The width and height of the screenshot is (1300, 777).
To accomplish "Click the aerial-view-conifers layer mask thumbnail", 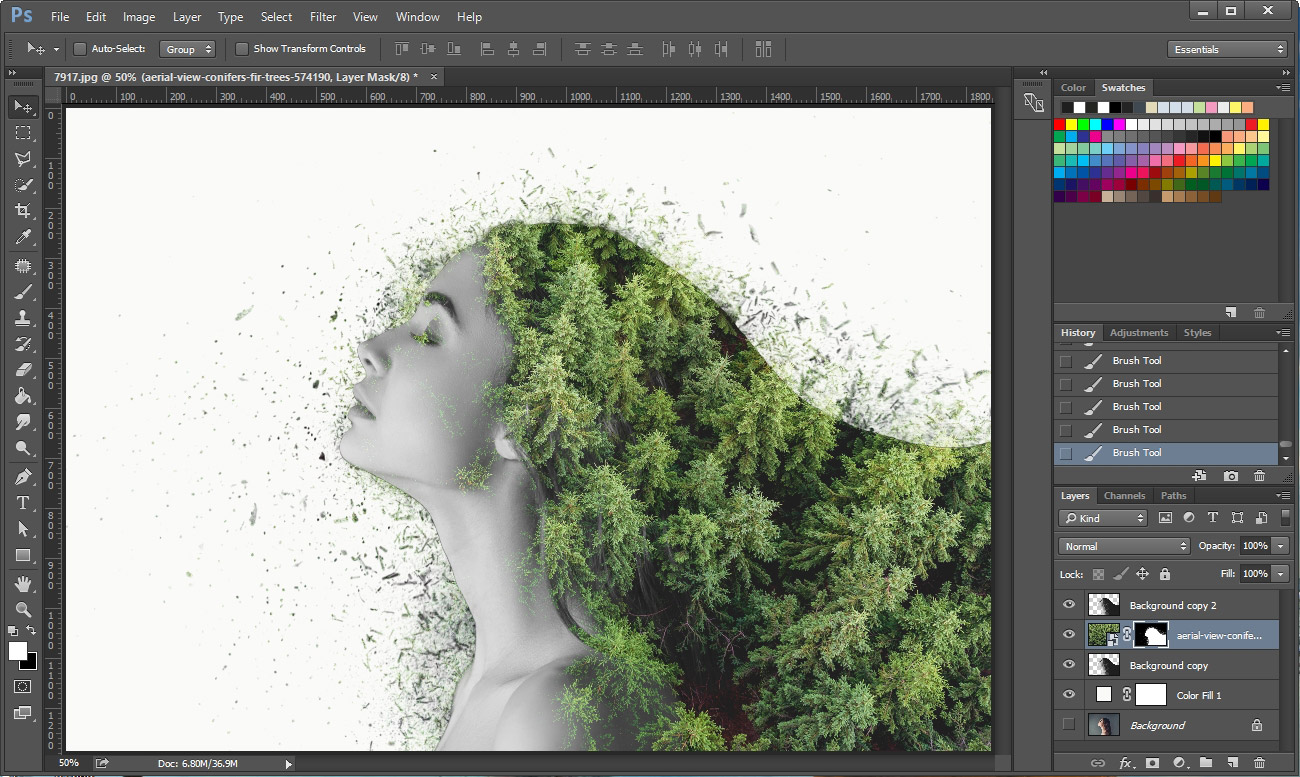I will (x=1152, y=635).
